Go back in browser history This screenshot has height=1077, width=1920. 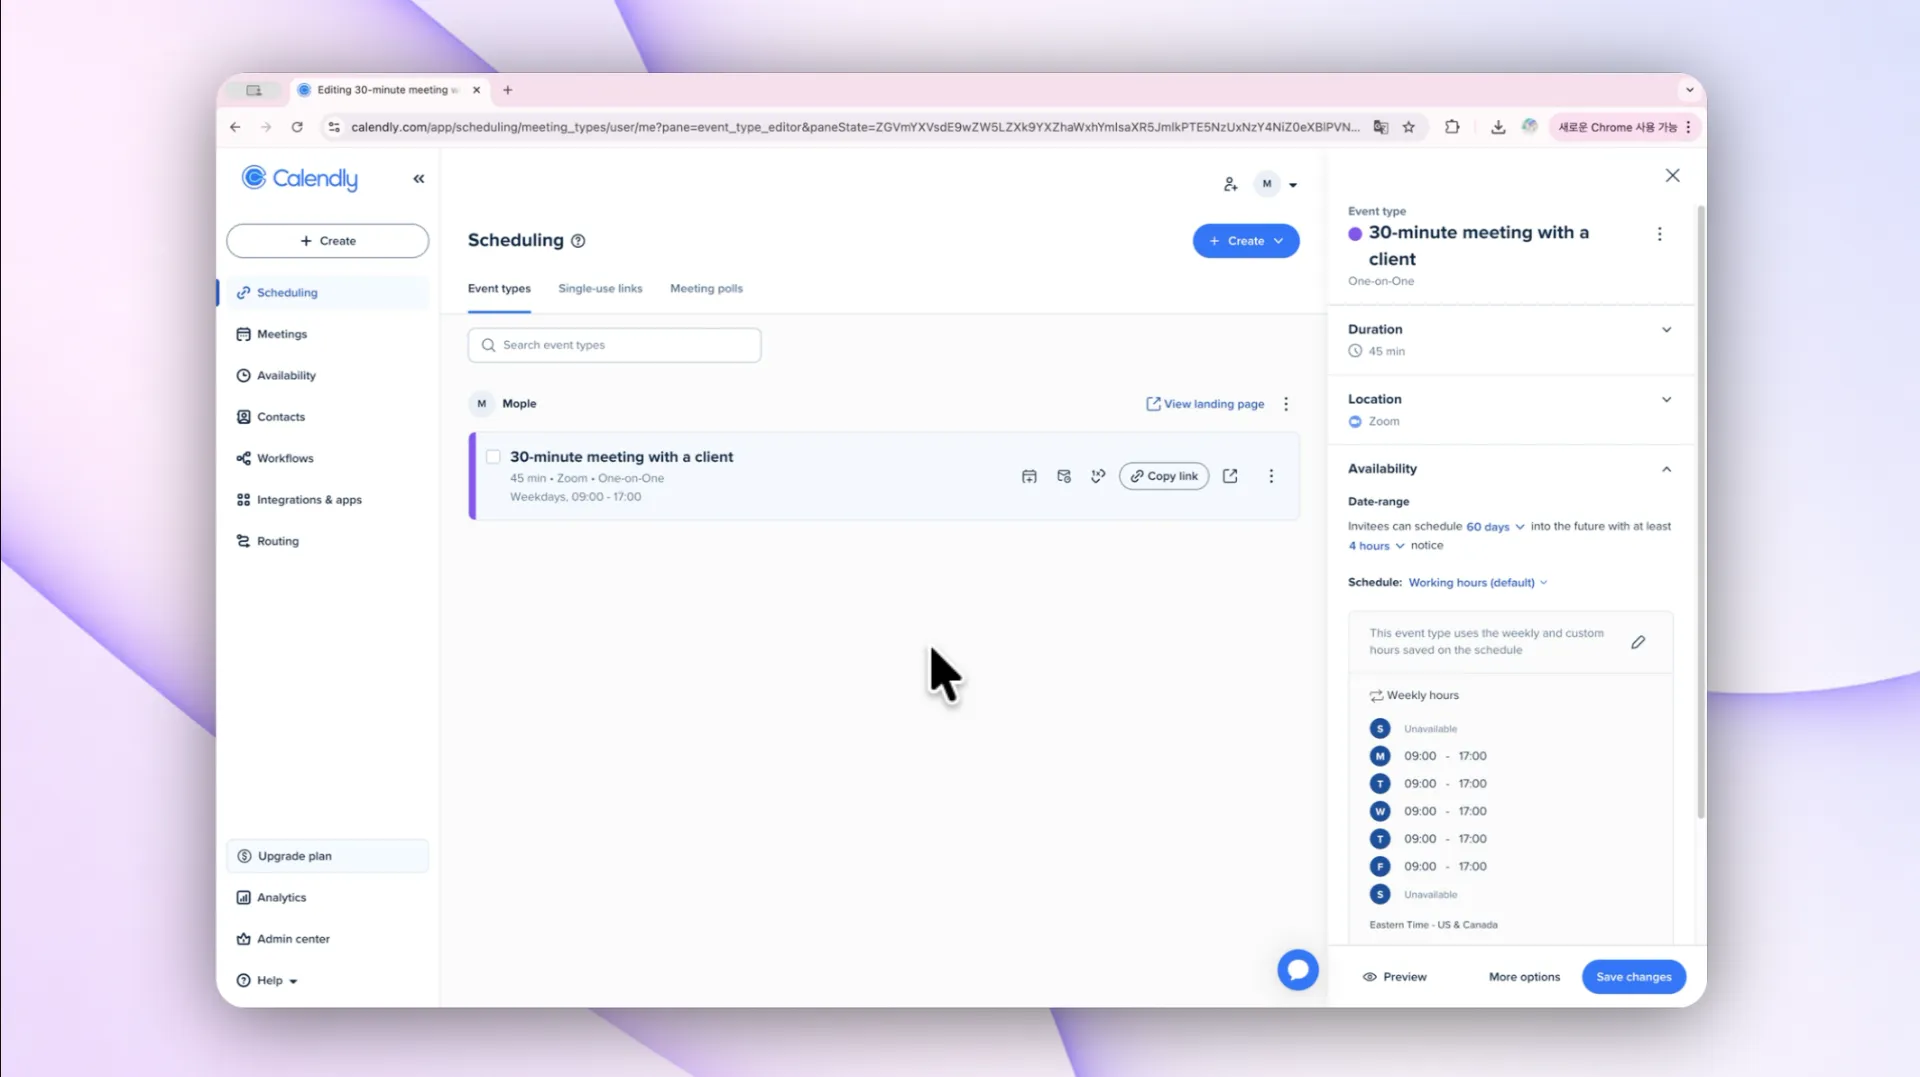[235, 127]
